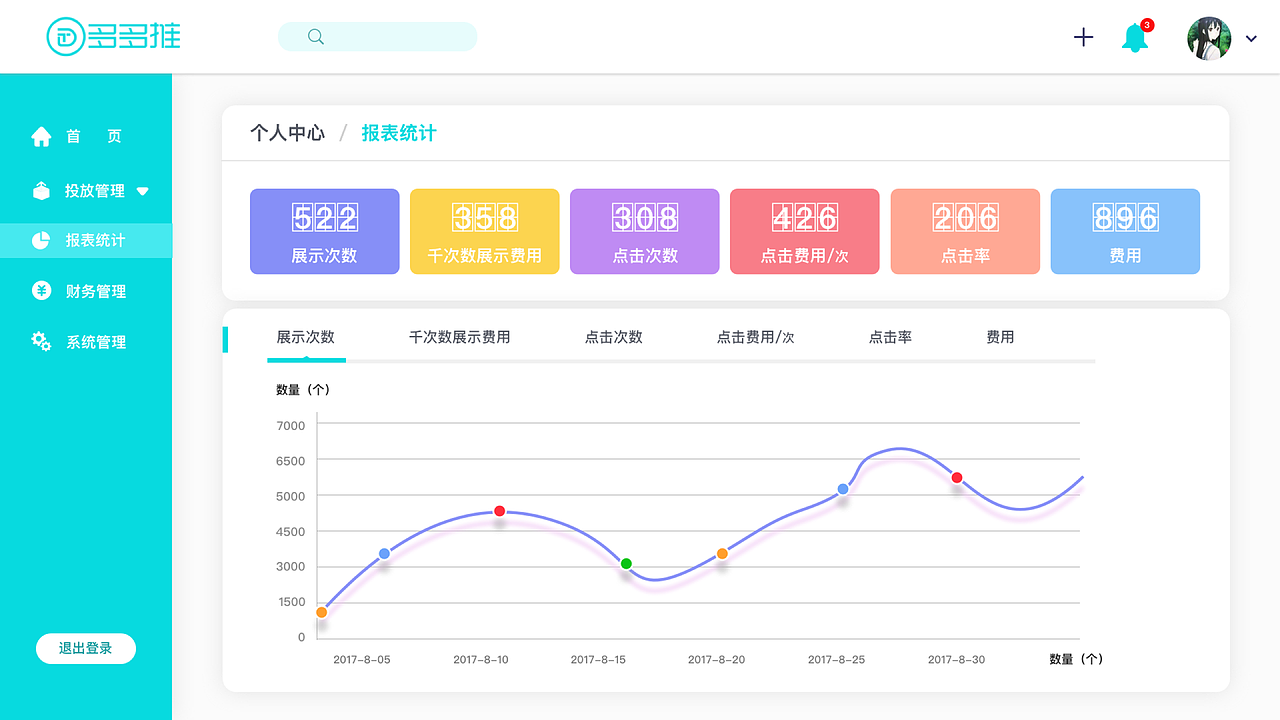Click the 2017-8-15 axis label

[598, 660]
